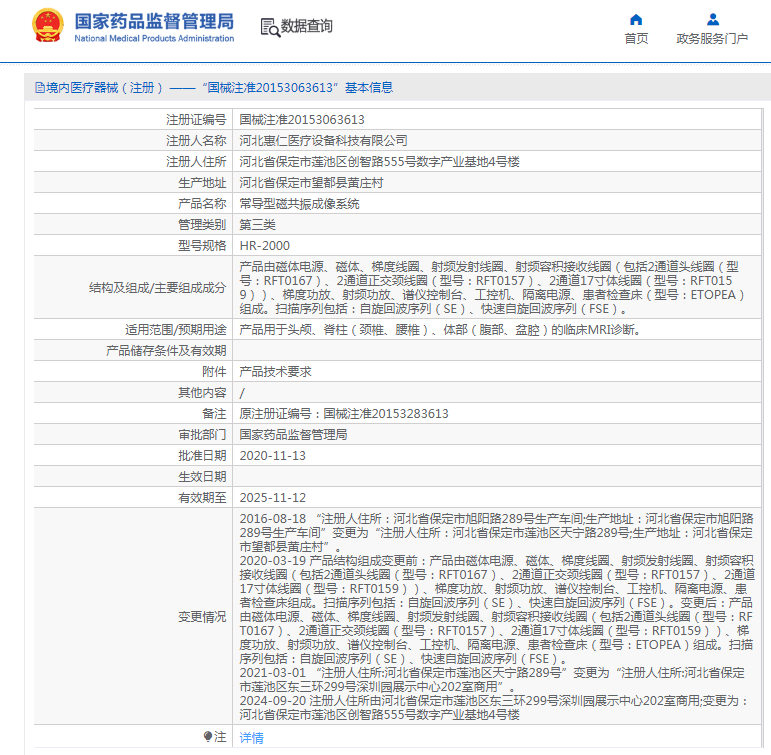Click the 适用范围/预期用途 row label
This screenshot has height=755, width=771.
[176, 330]
